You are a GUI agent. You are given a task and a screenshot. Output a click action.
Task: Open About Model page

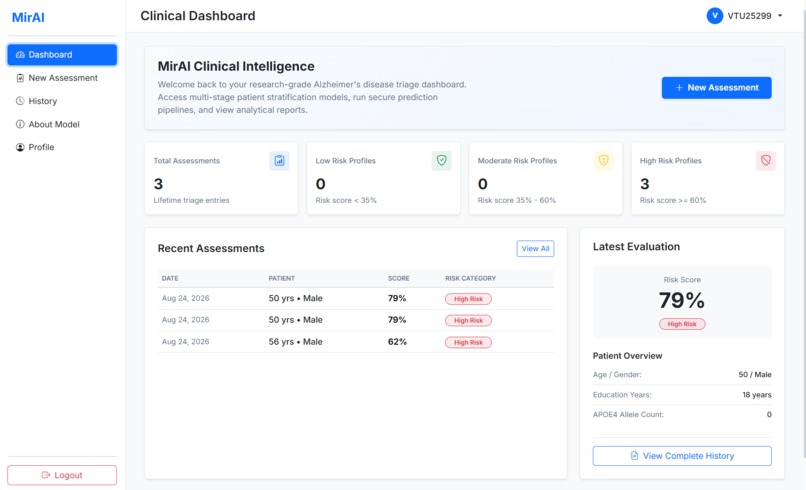coord(62,124)
